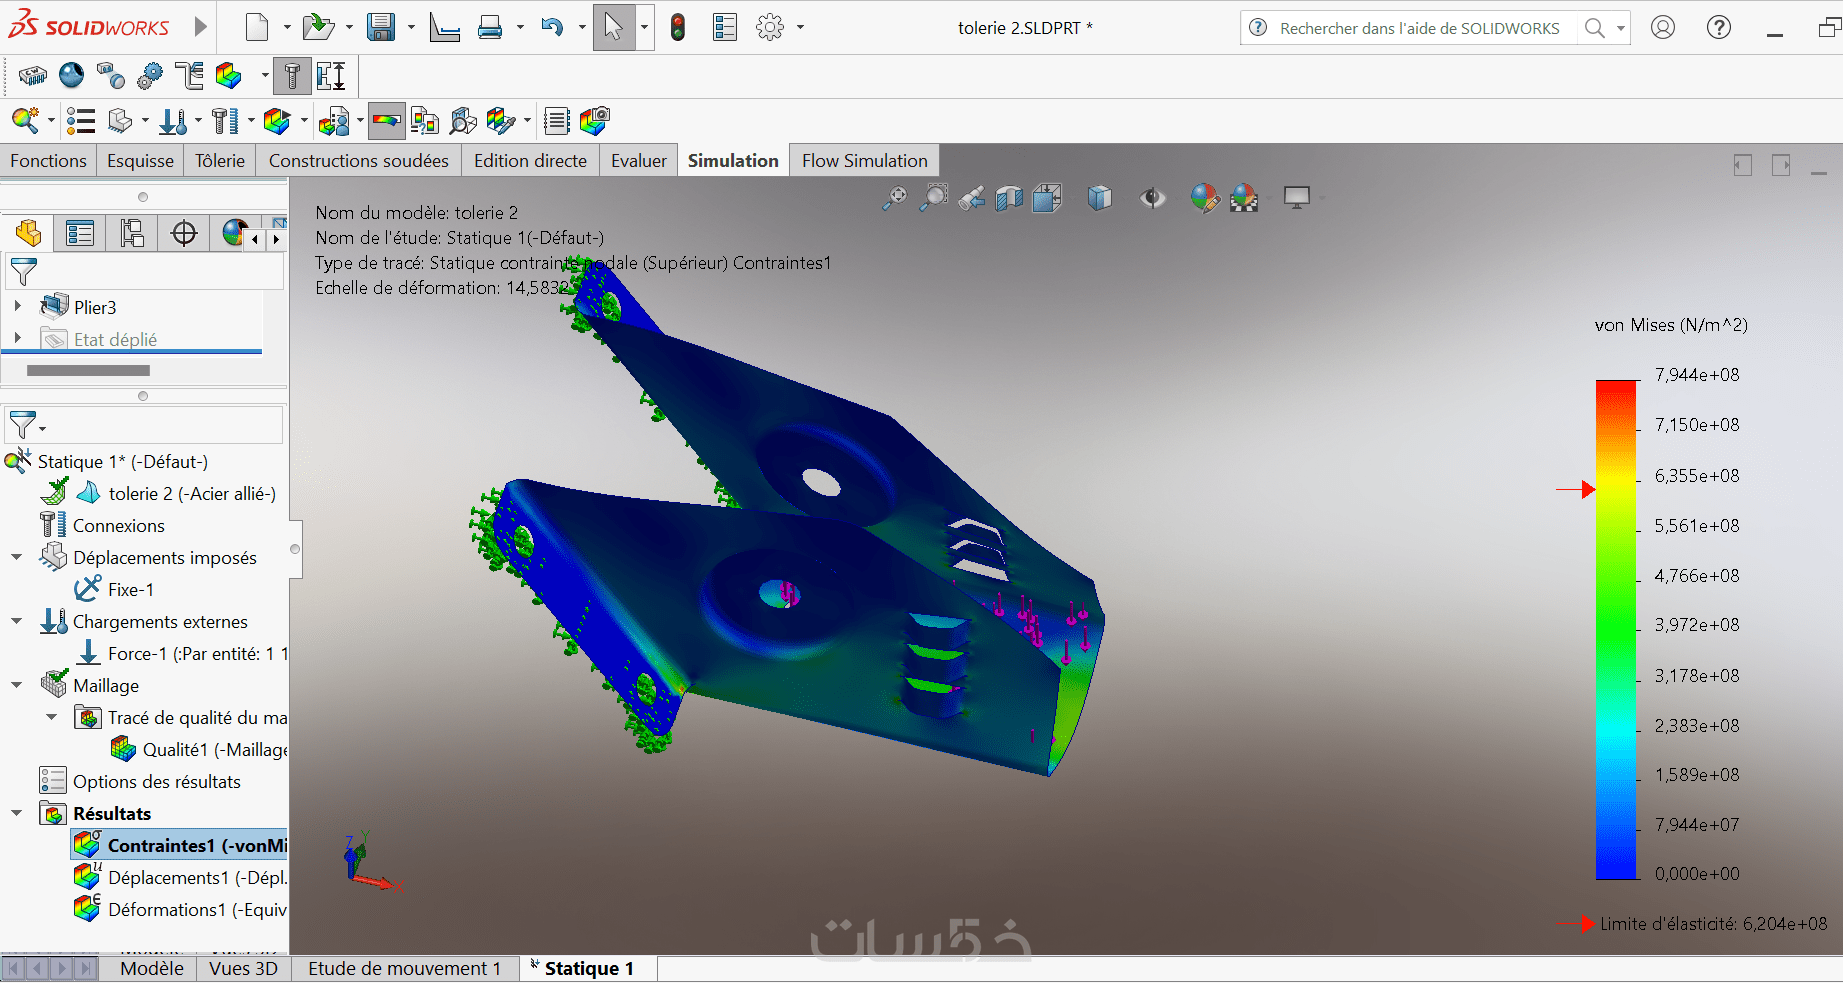Open the SOLIDWORKS Options gear icon
Image resolution: width=1843 pixels, height=983 pixels.
point(770,27)
